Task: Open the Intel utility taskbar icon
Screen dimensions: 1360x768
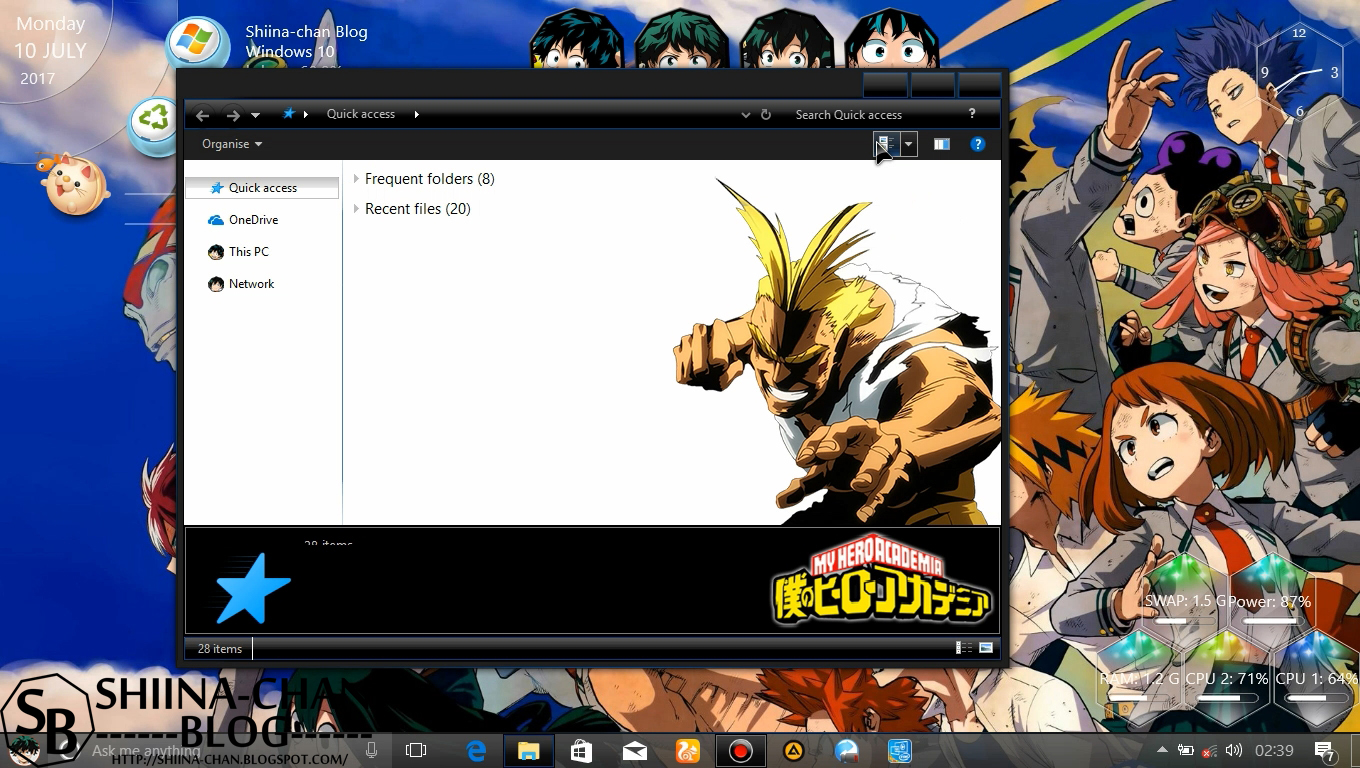Action: pos(898,750)
